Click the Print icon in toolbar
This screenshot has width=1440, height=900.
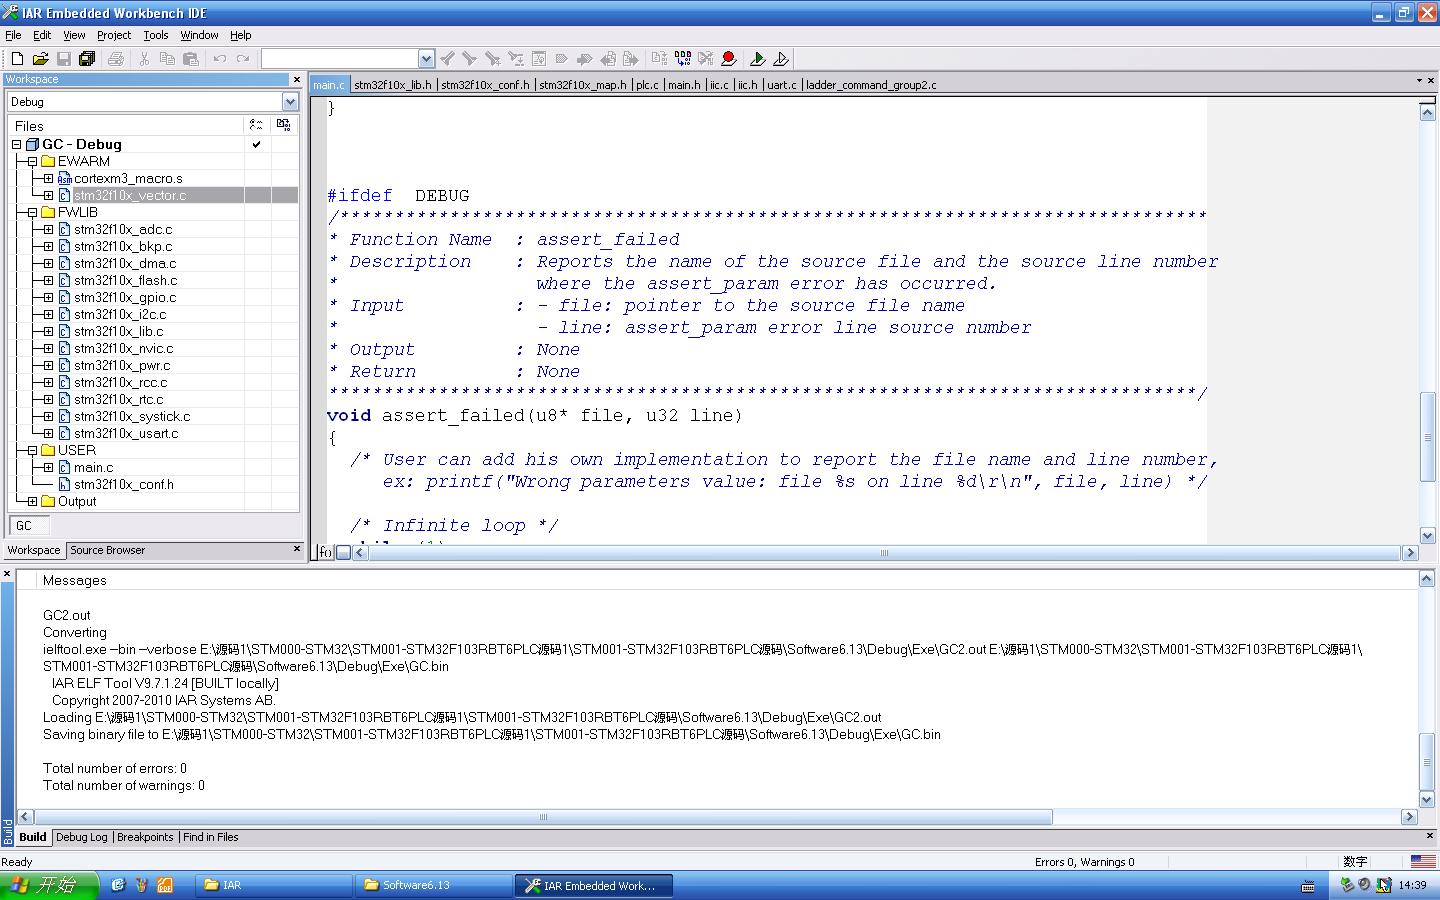(x=115, y=59)
